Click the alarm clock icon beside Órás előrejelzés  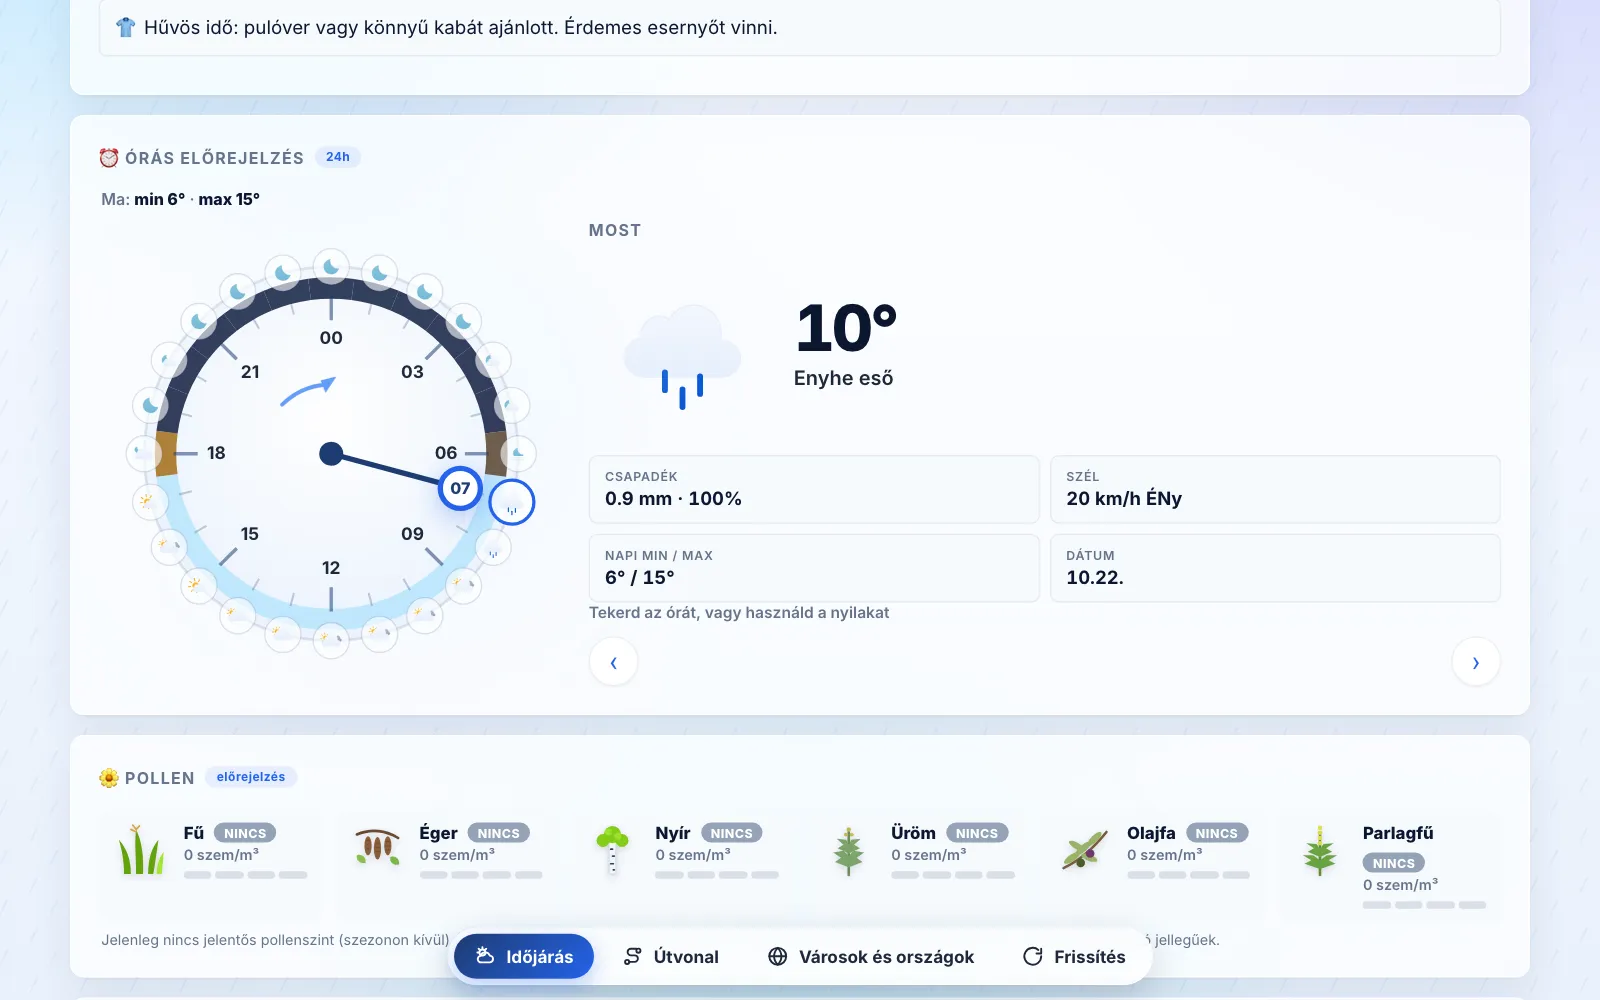[x=109, y=158]
